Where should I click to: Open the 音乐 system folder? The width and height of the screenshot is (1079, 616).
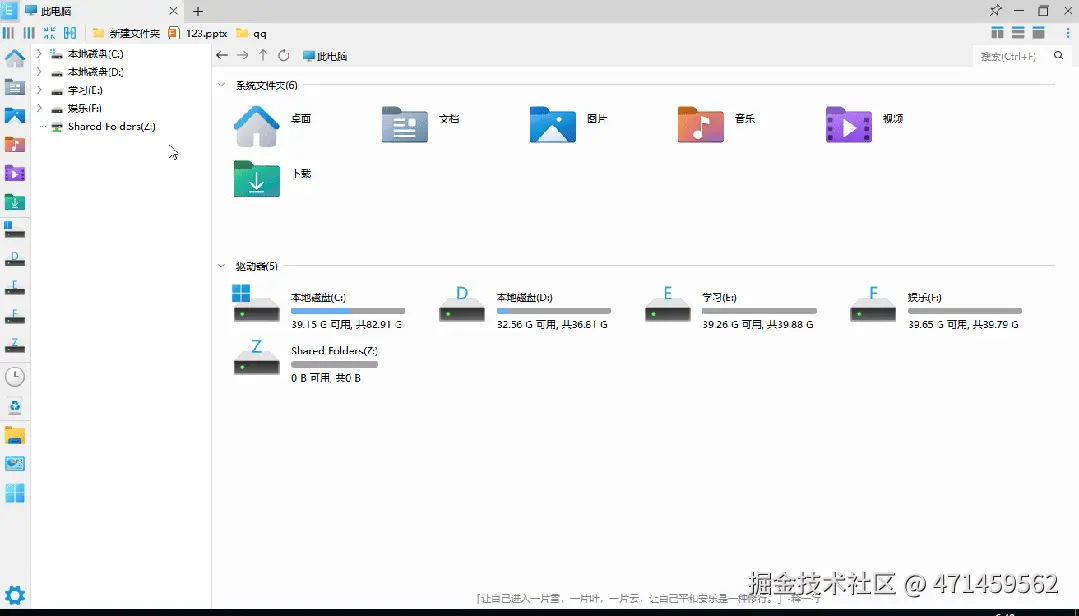716,125
